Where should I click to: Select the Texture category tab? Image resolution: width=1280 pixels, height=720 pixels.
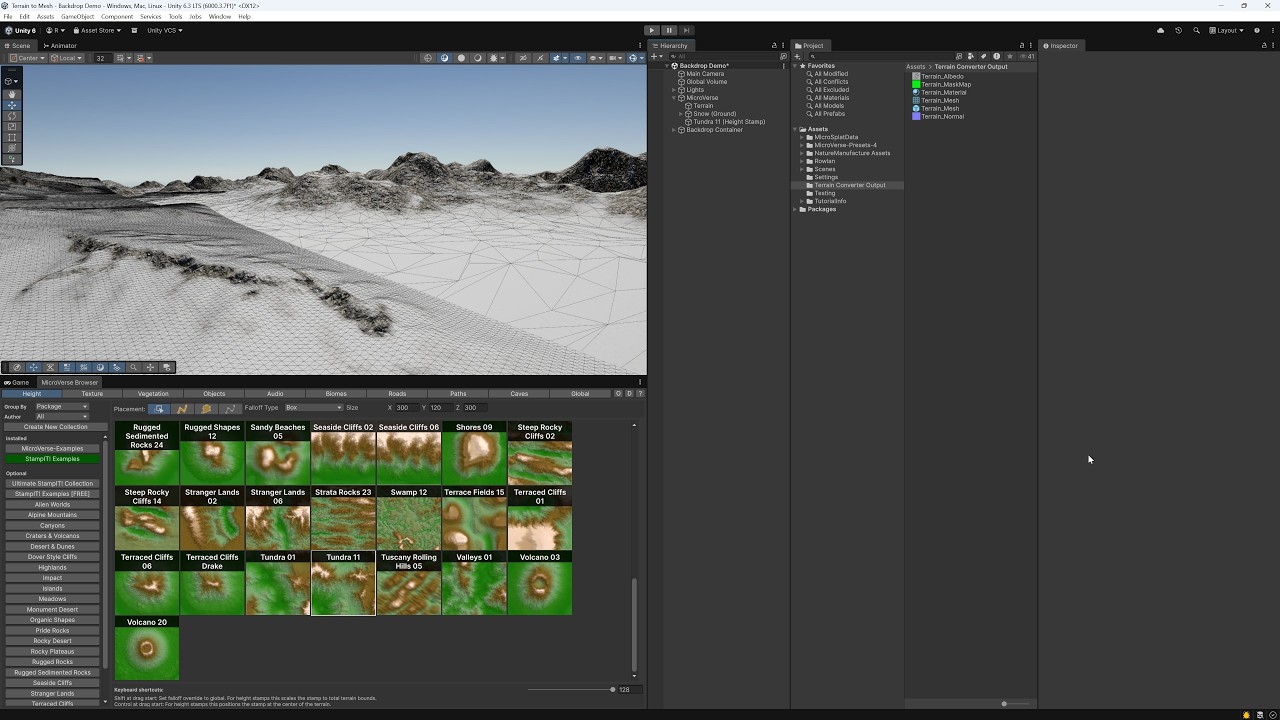pyautogui.click(x=92, y=394)
